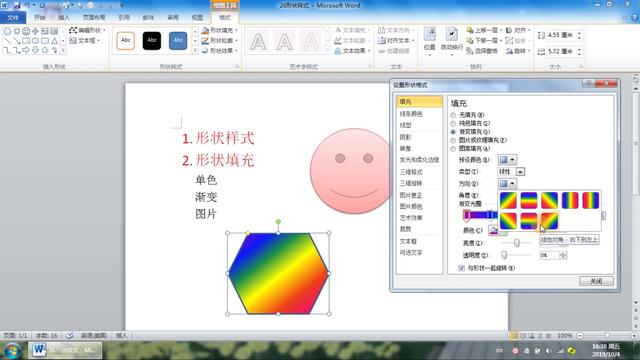The image size is (640, 360).
Task: Select the 图案填充 pattern fill radio button
Action: pyautogui.click(x=453, y=149)
